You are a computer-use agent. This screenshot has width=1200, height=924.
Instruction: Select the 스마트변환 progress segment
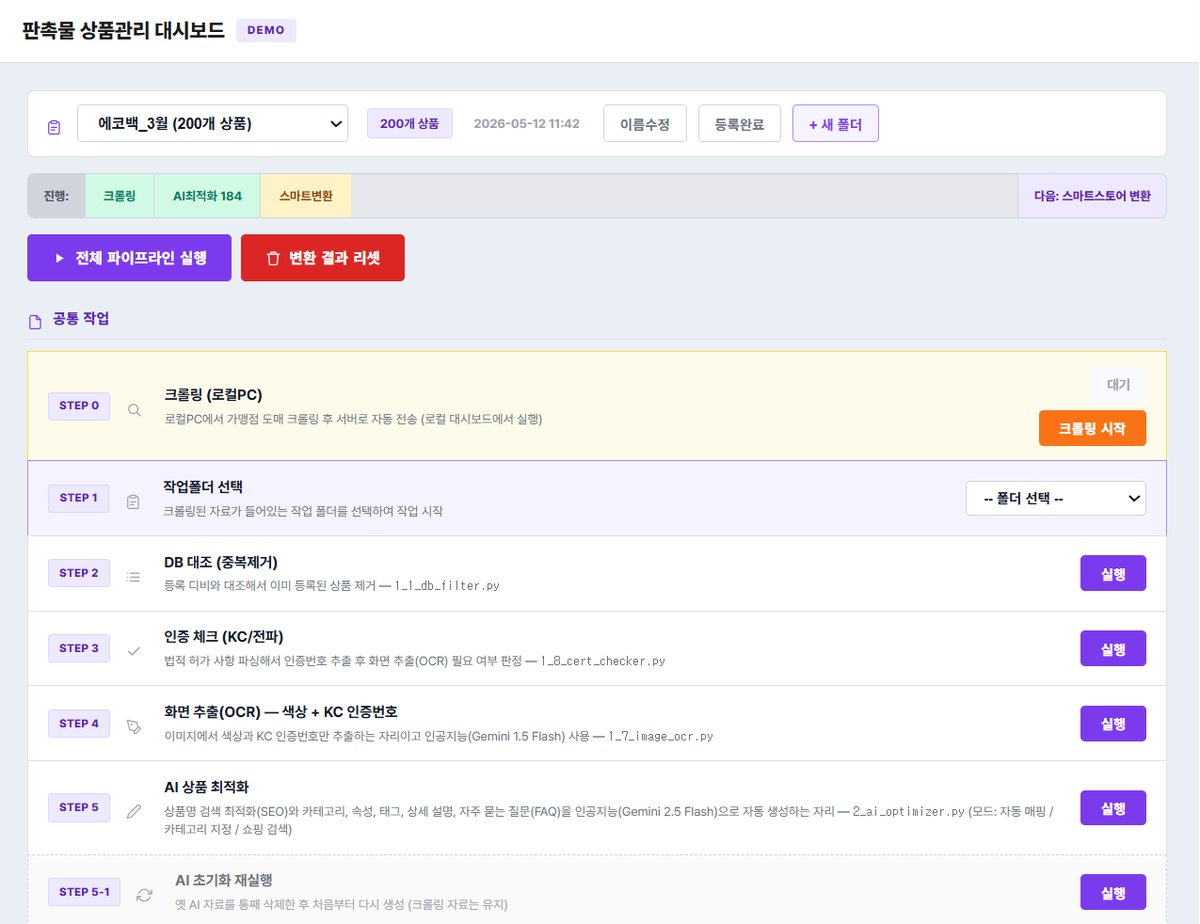(x=306, y=196)
